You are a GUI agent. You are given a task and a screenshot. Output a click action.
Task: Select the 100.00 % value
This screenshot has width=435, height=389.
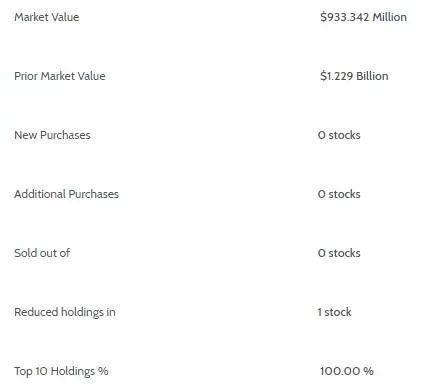click(x=347, y=371)
